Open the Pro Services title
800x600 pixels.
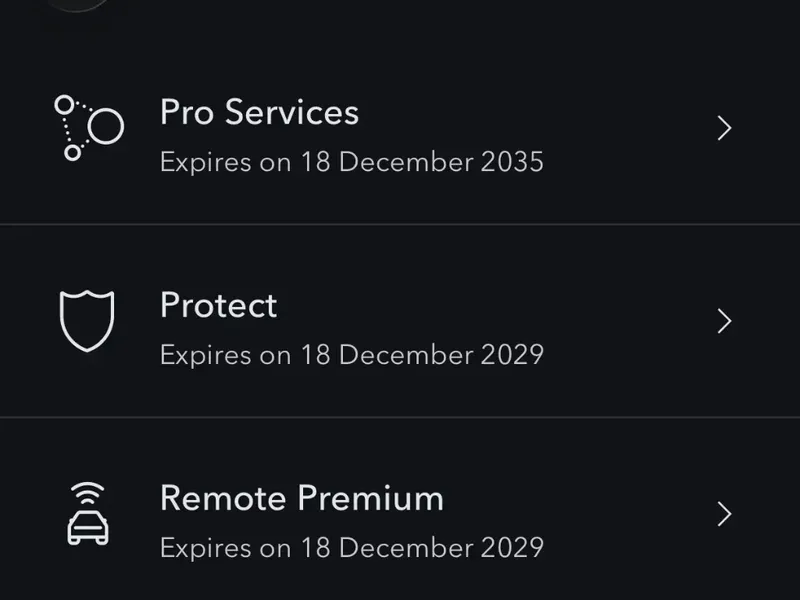259,112
